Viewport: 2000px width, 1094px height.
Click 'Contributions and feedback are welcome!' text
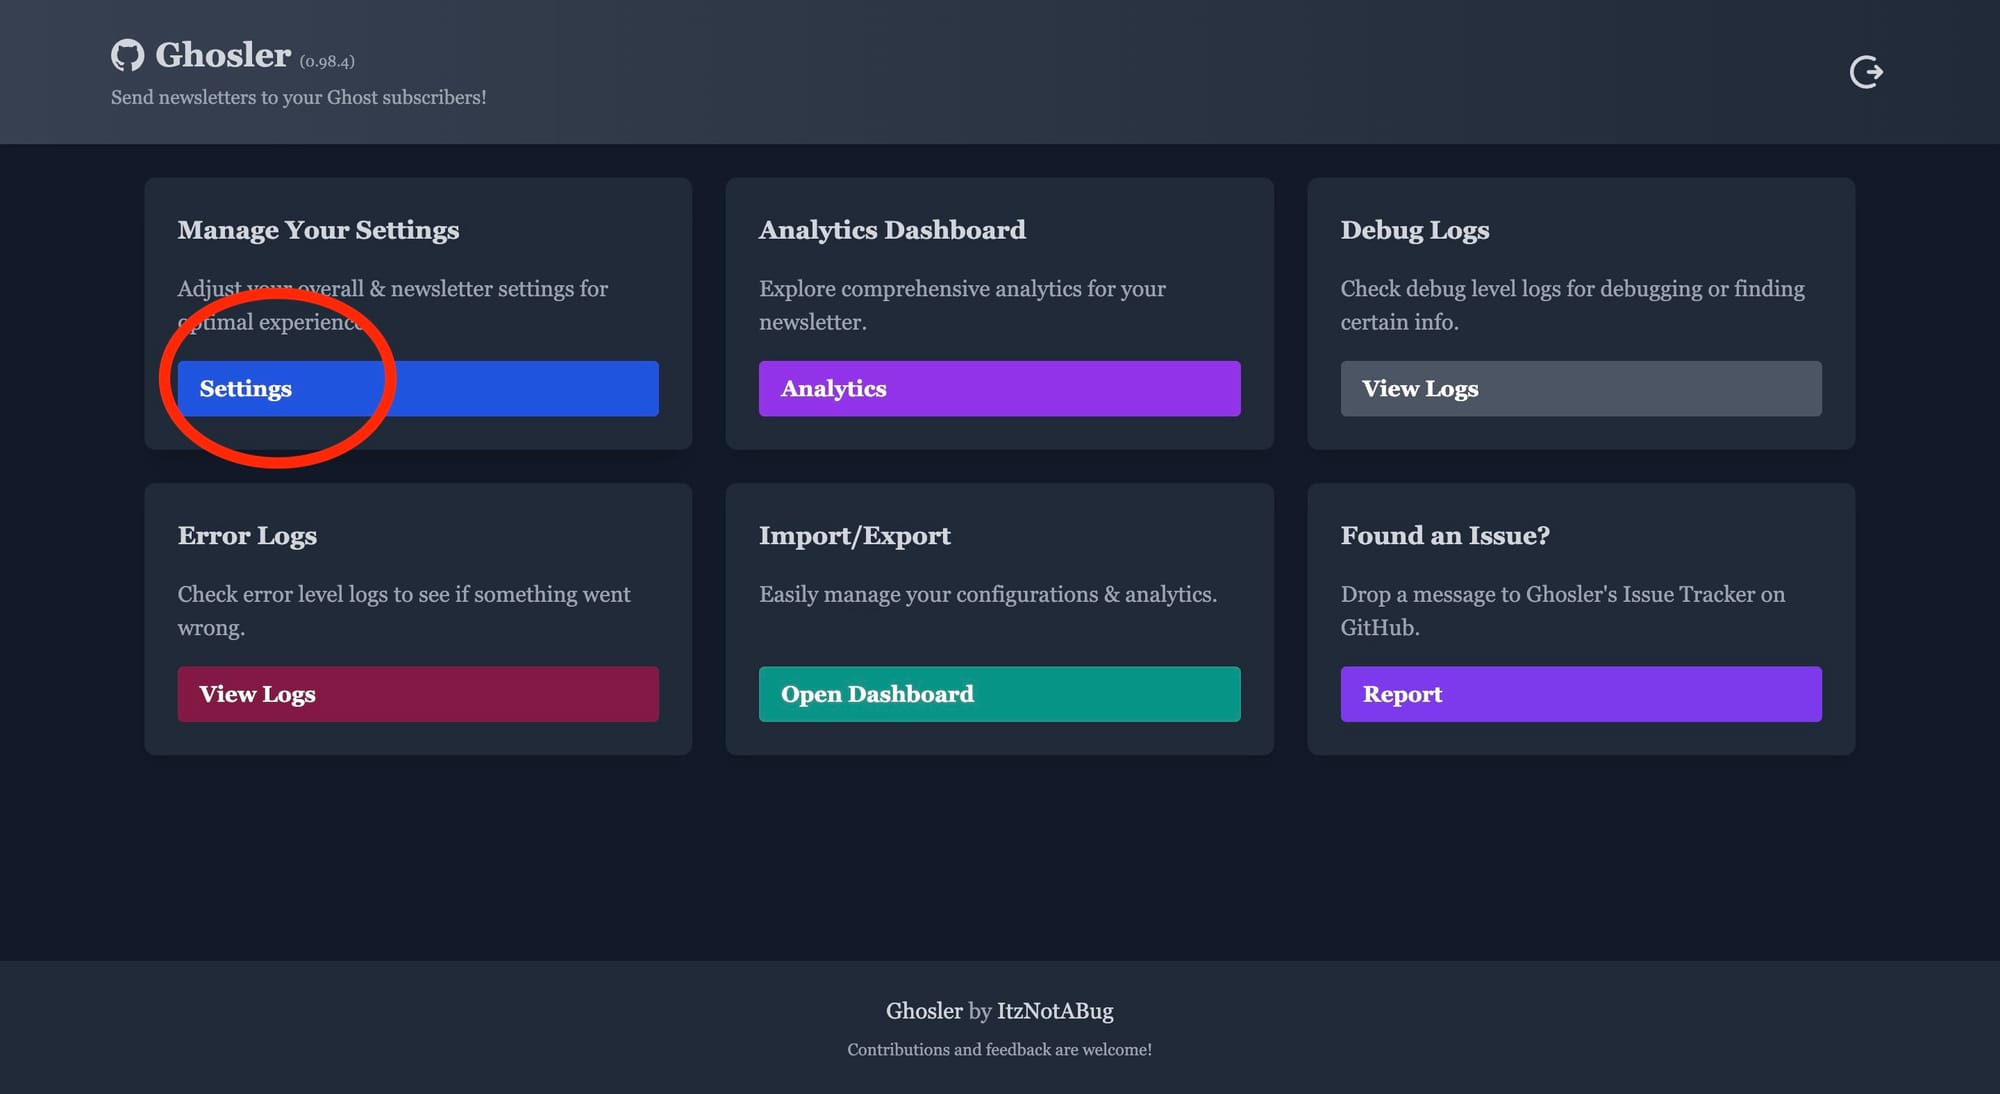click(x=999, y=1050)
